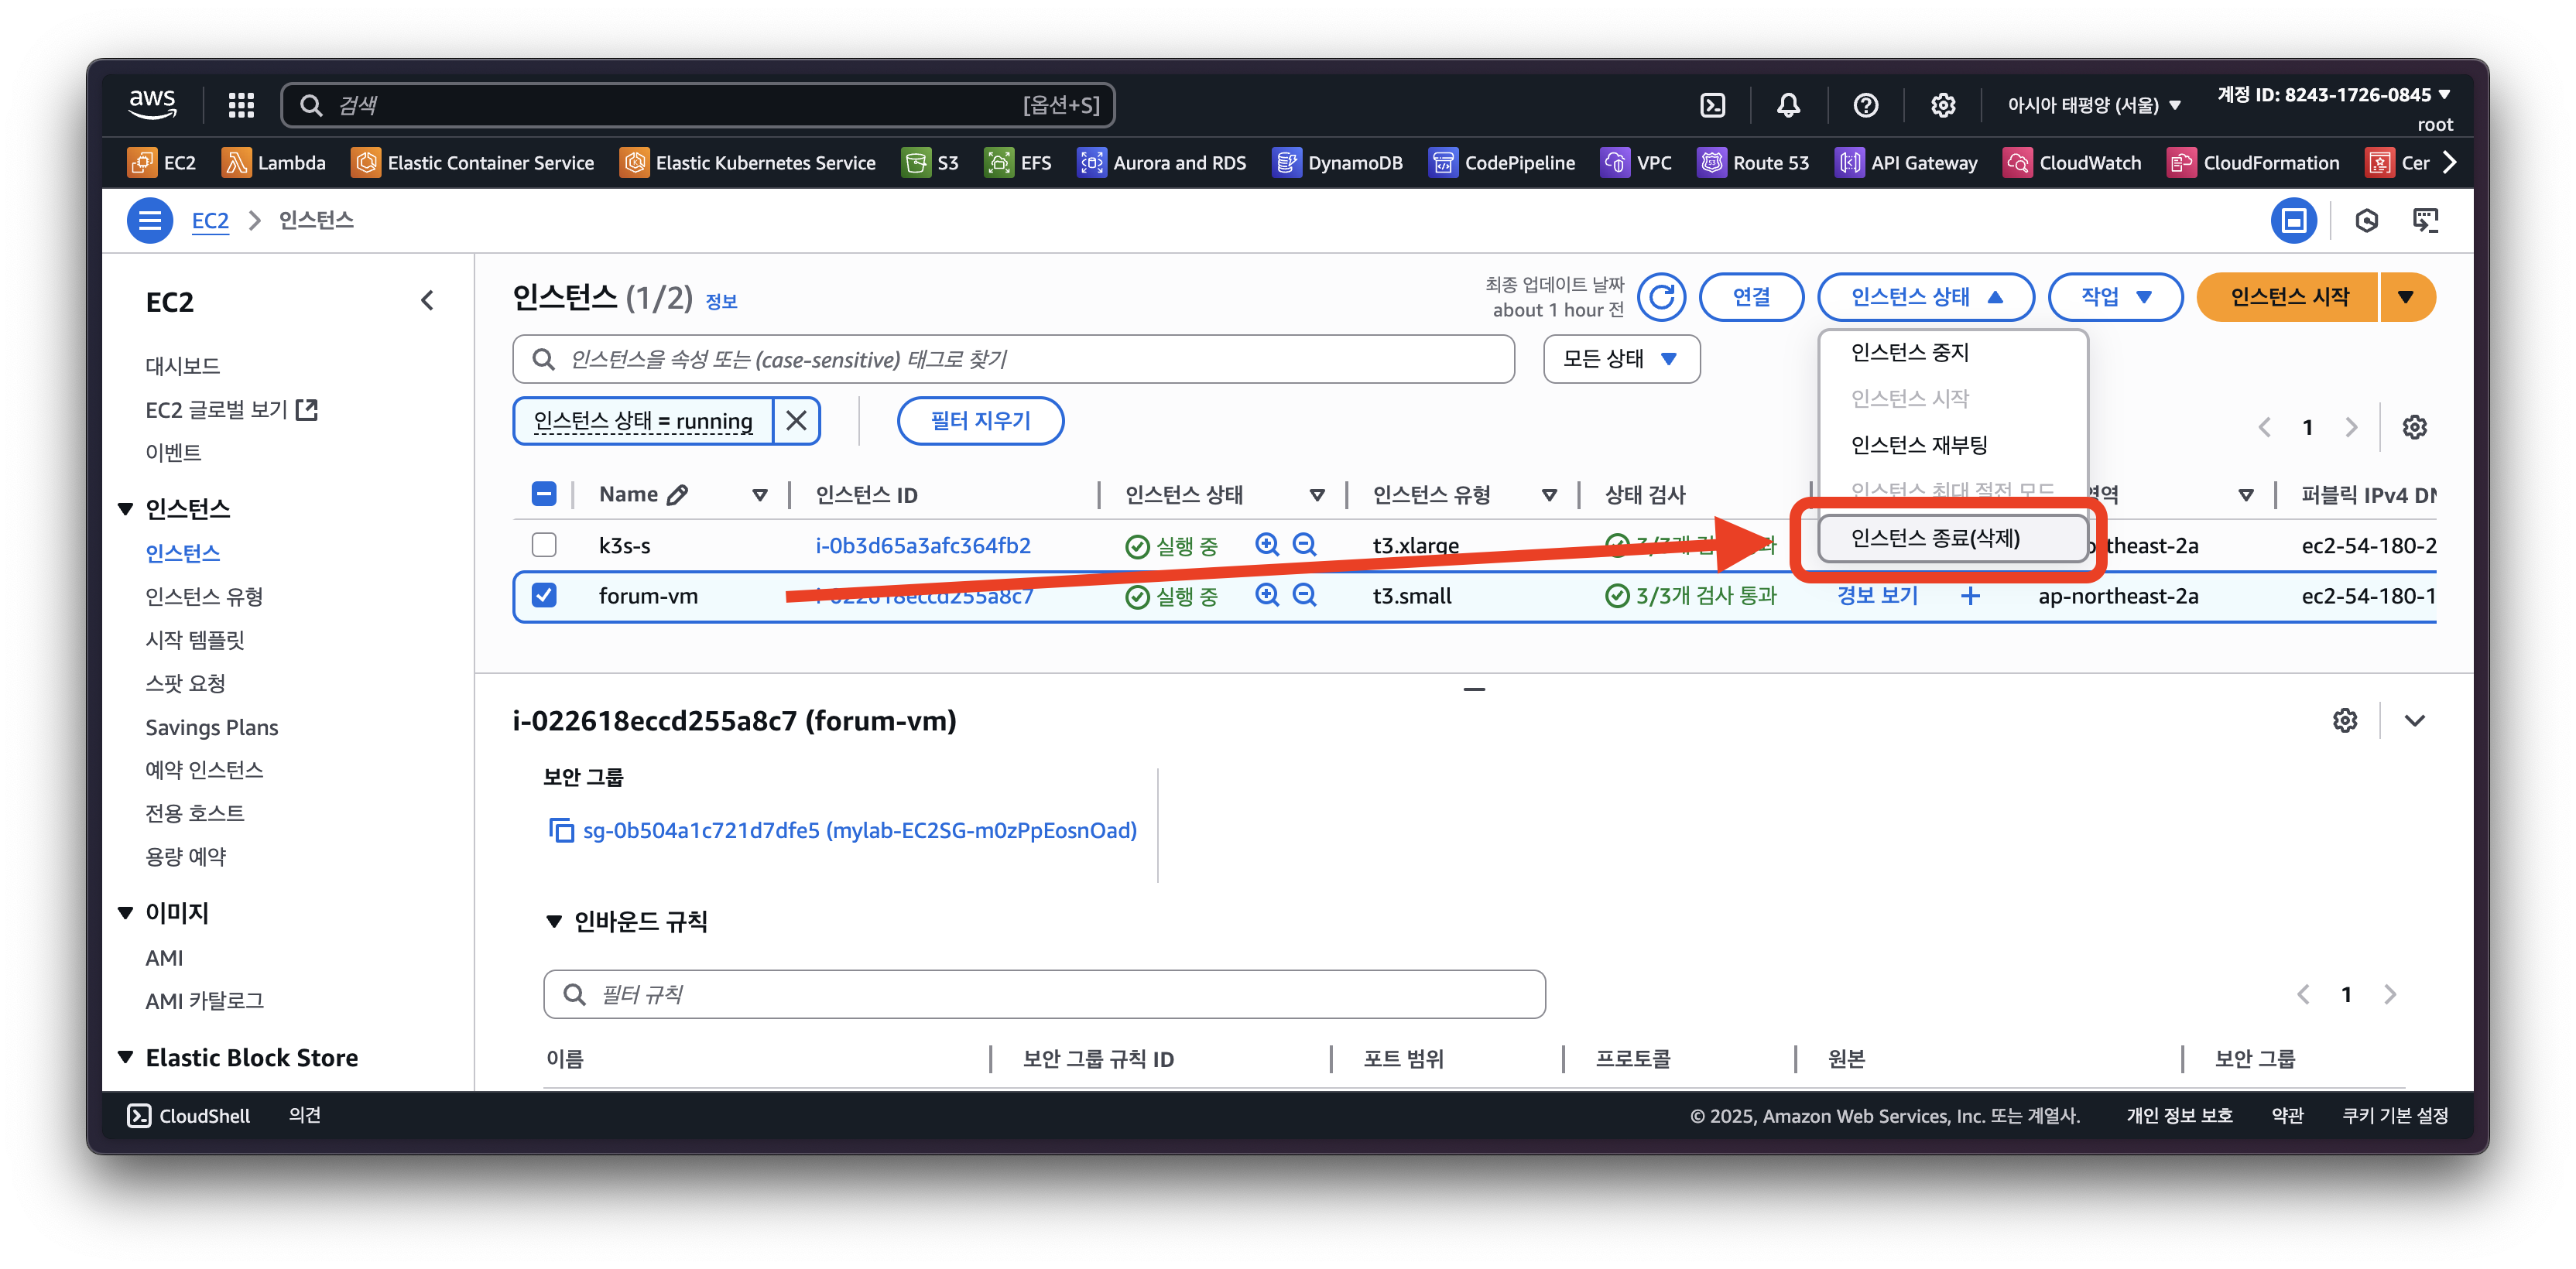Open Route 53 shortcut
This screenshot has height=1269, width=2576.
(x=1753, y=162)
